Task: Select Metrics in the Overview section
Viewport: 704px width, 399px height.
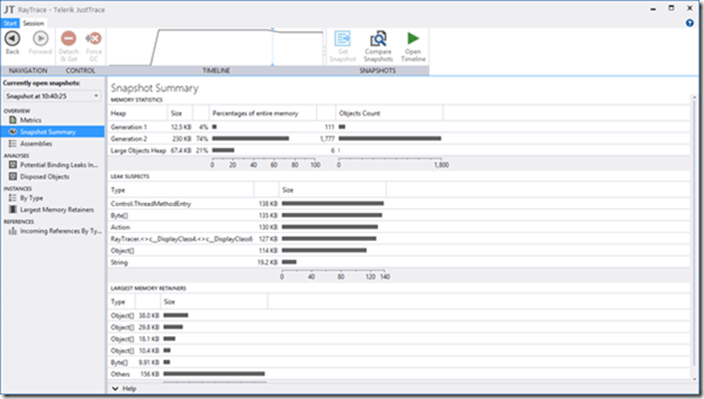Action: click(31, 120)
